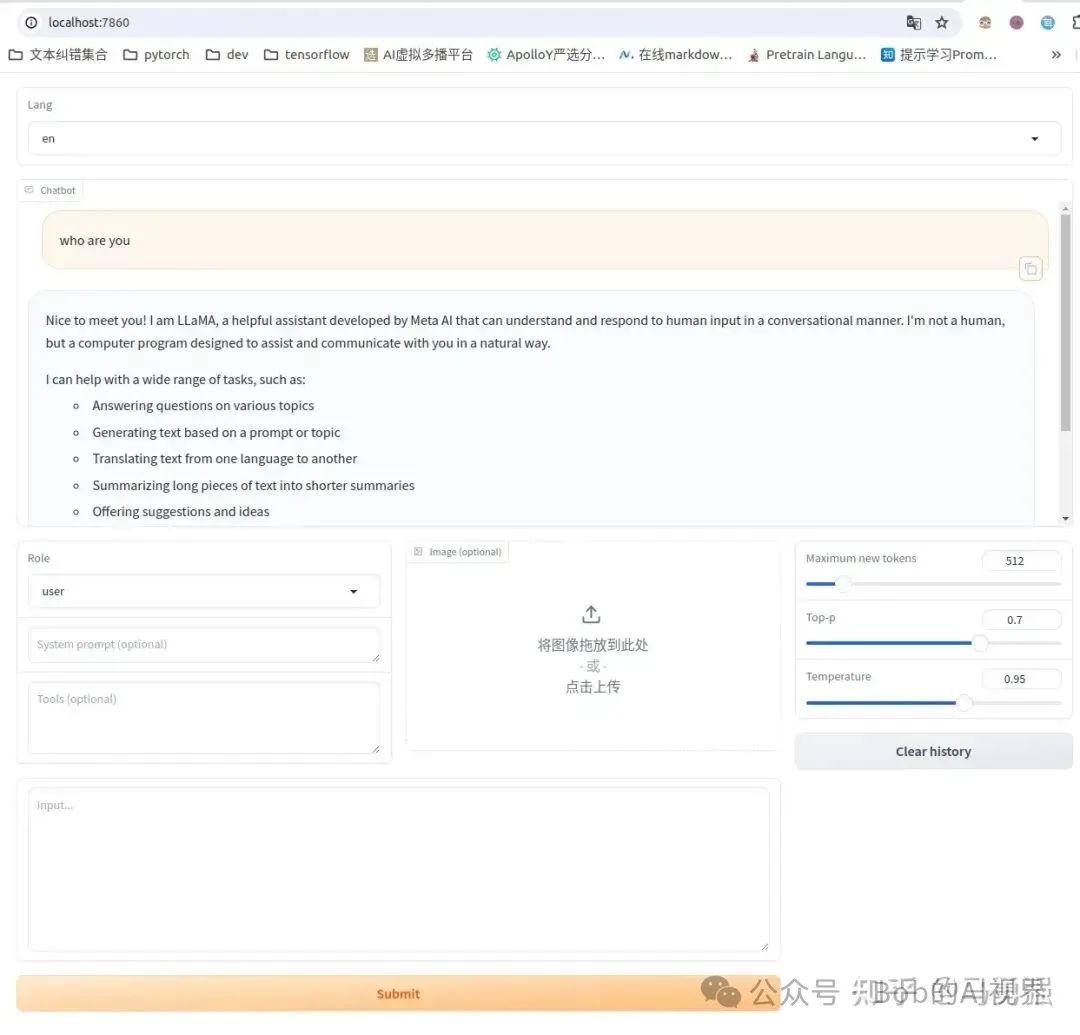1080x1035 pixels.
Task: Click 'Generating text based on a prompt or topic'
Action: 216,432
